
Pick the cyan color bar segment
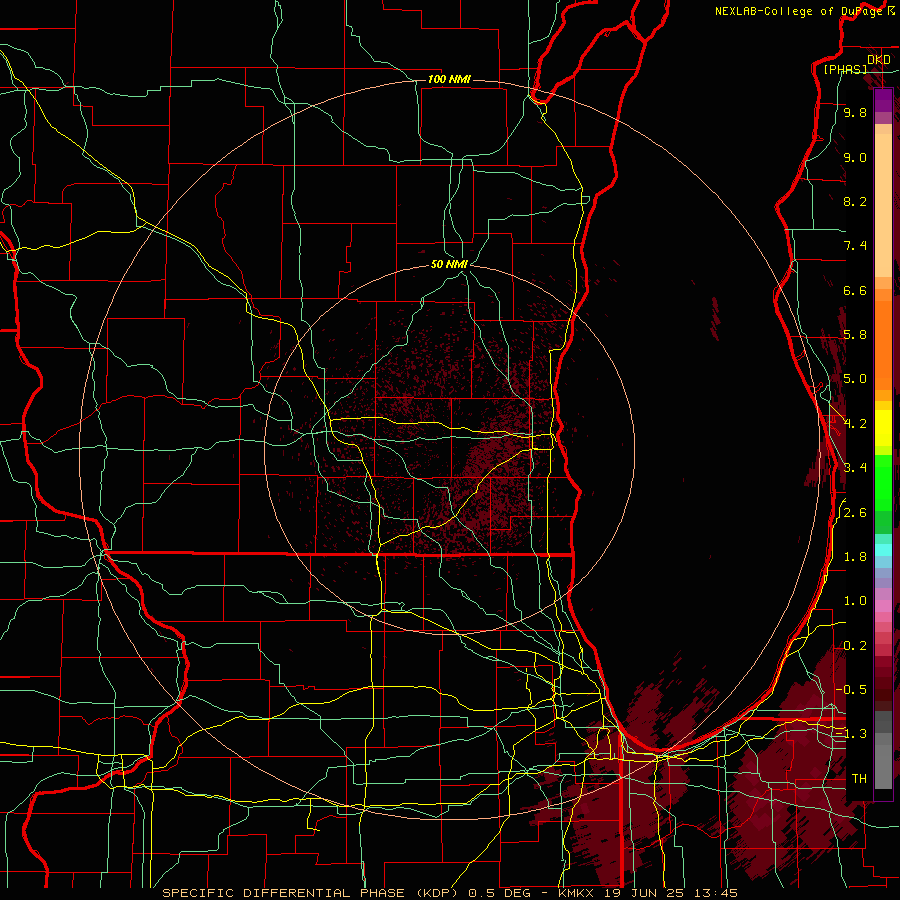click(x=883, y=550)
